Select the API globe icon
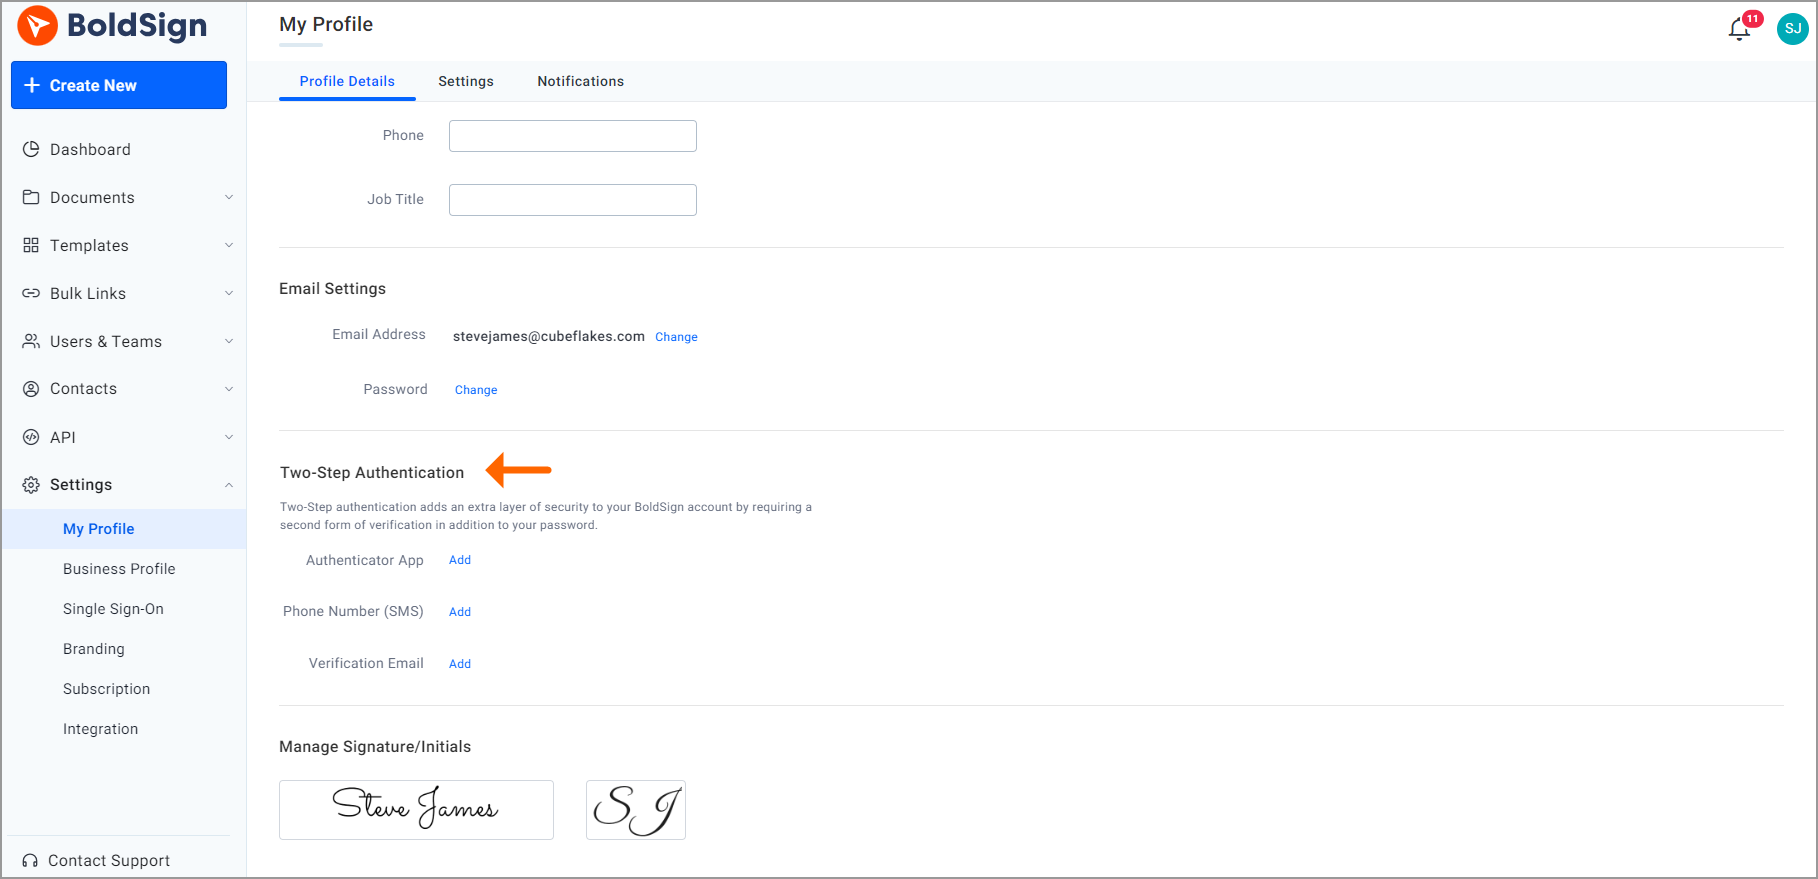1818x879 pixels. 31,437
